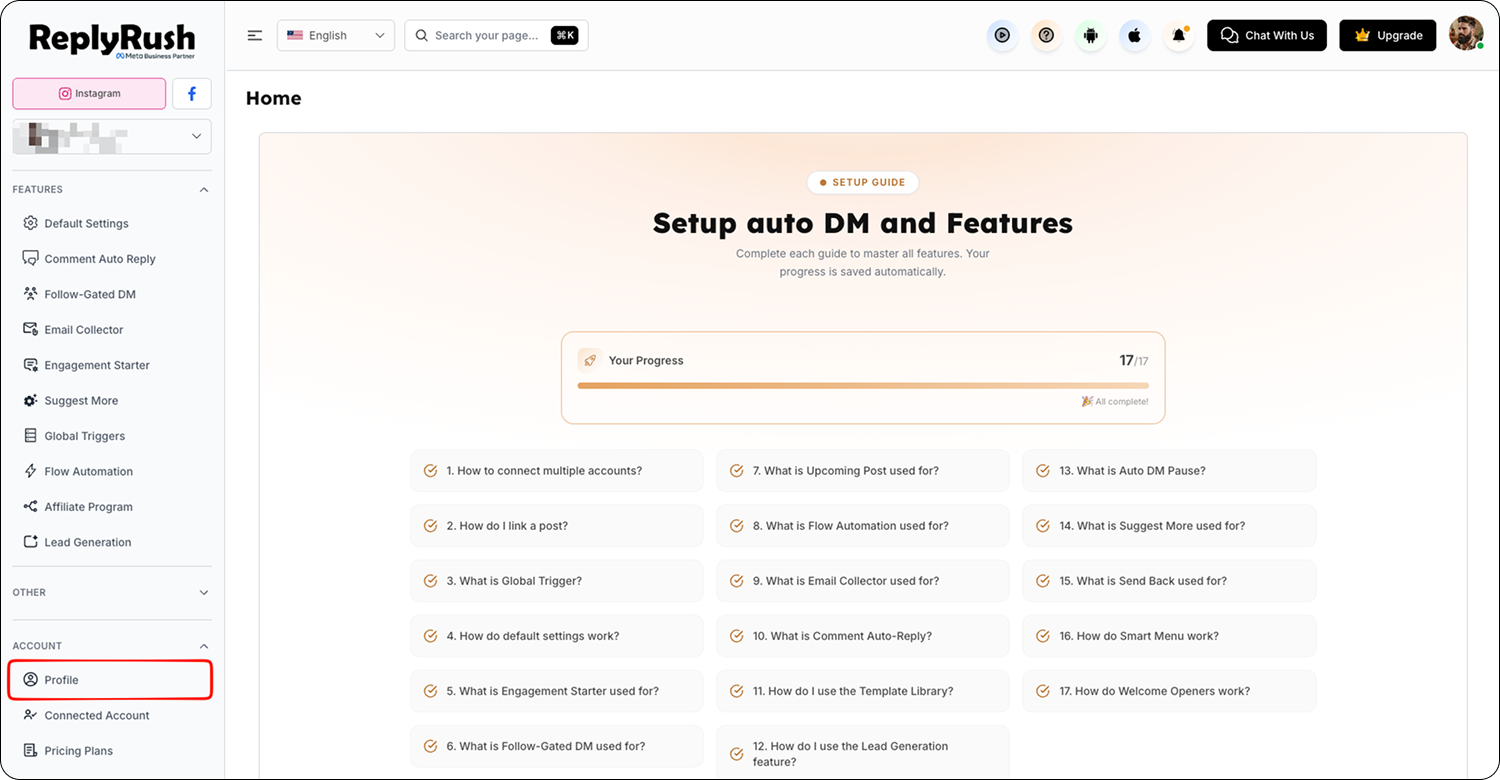
Task: Click the Chat With Us button
Action: point(1267,35)
